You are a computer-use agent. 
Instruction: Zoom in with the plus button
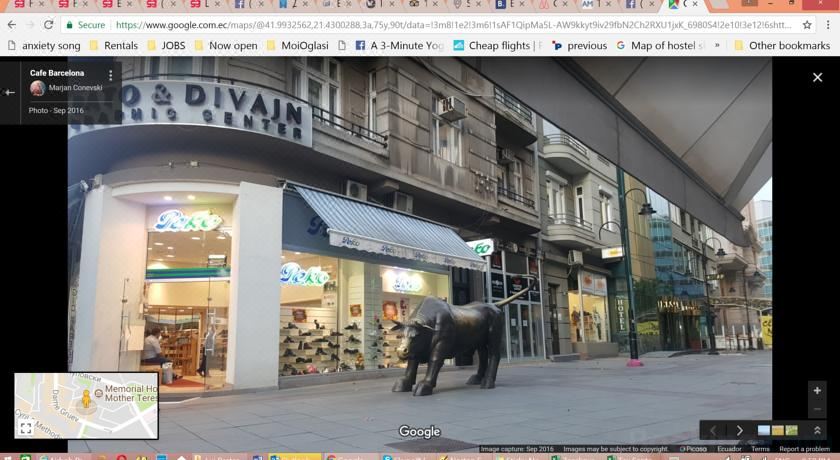tap(817, 390)
